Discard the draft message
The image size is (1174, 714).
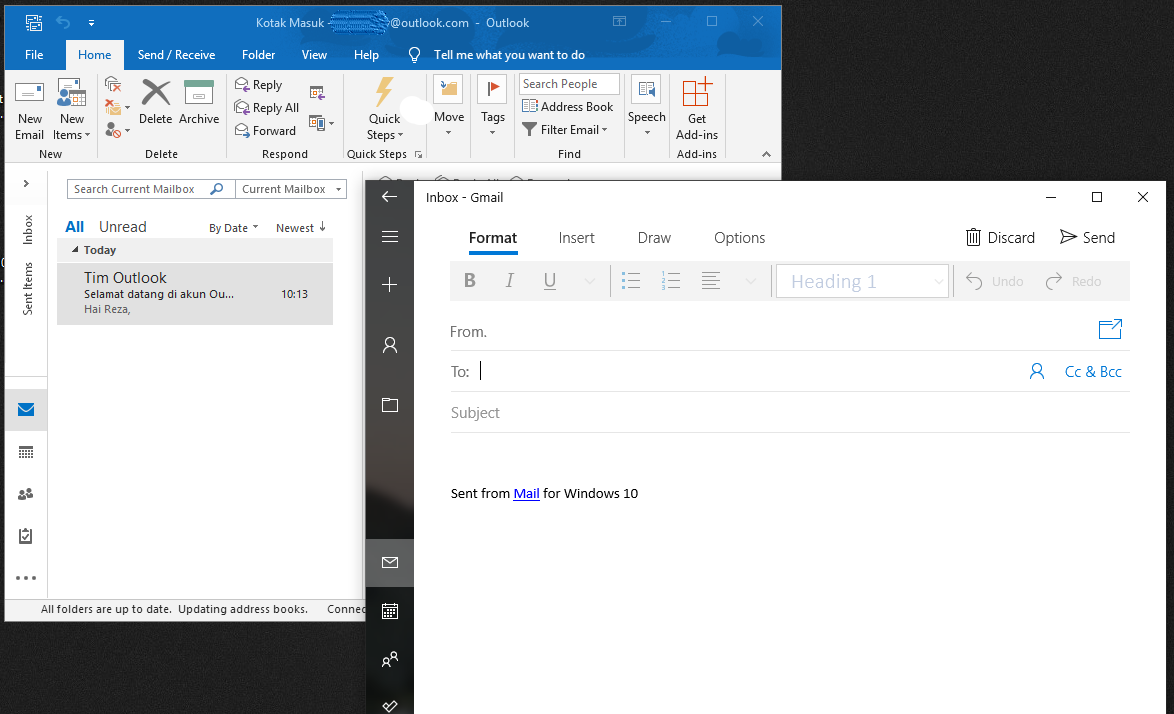coord(1000,237)
